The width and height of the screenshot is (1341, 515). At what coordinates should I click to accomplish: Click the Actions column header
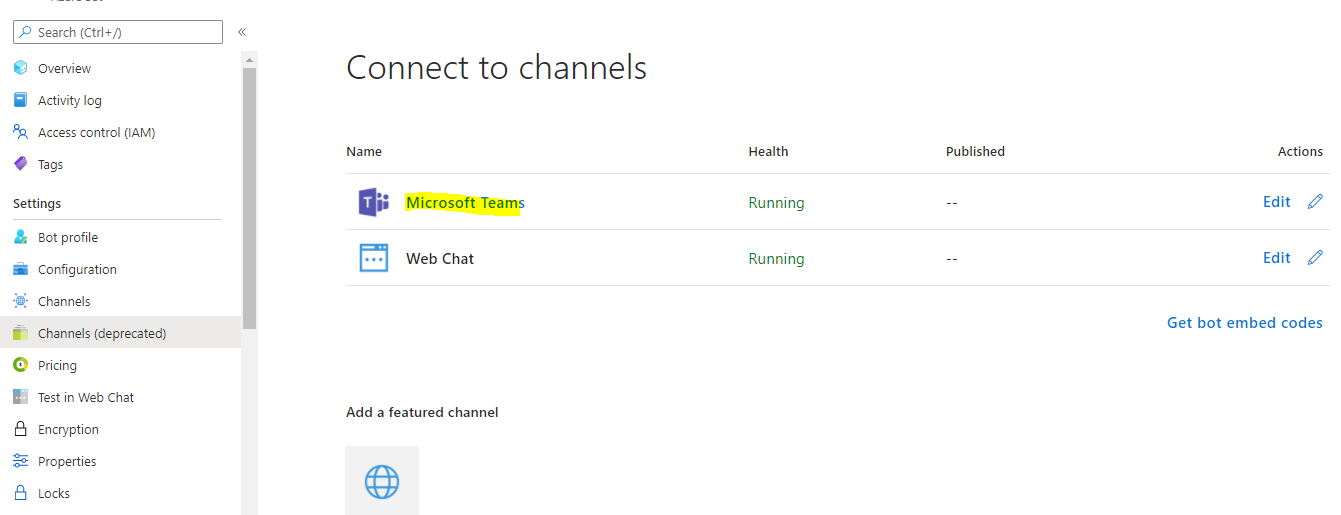[x=1300, y=152]
